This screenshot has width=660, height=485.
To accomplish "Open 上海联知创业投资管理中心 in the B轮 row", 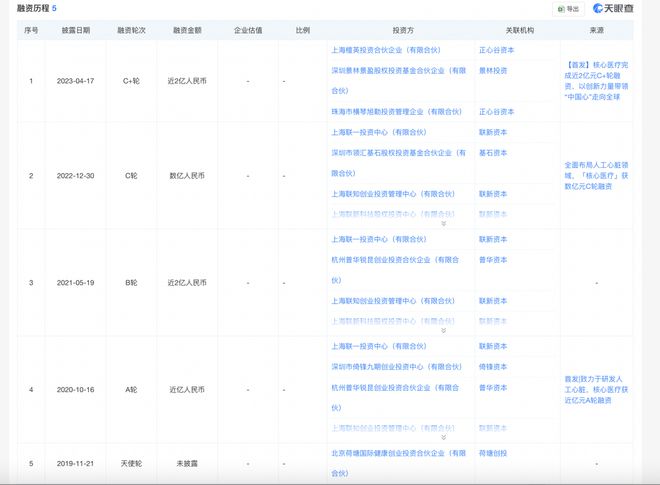I will [x=393, y=301].
